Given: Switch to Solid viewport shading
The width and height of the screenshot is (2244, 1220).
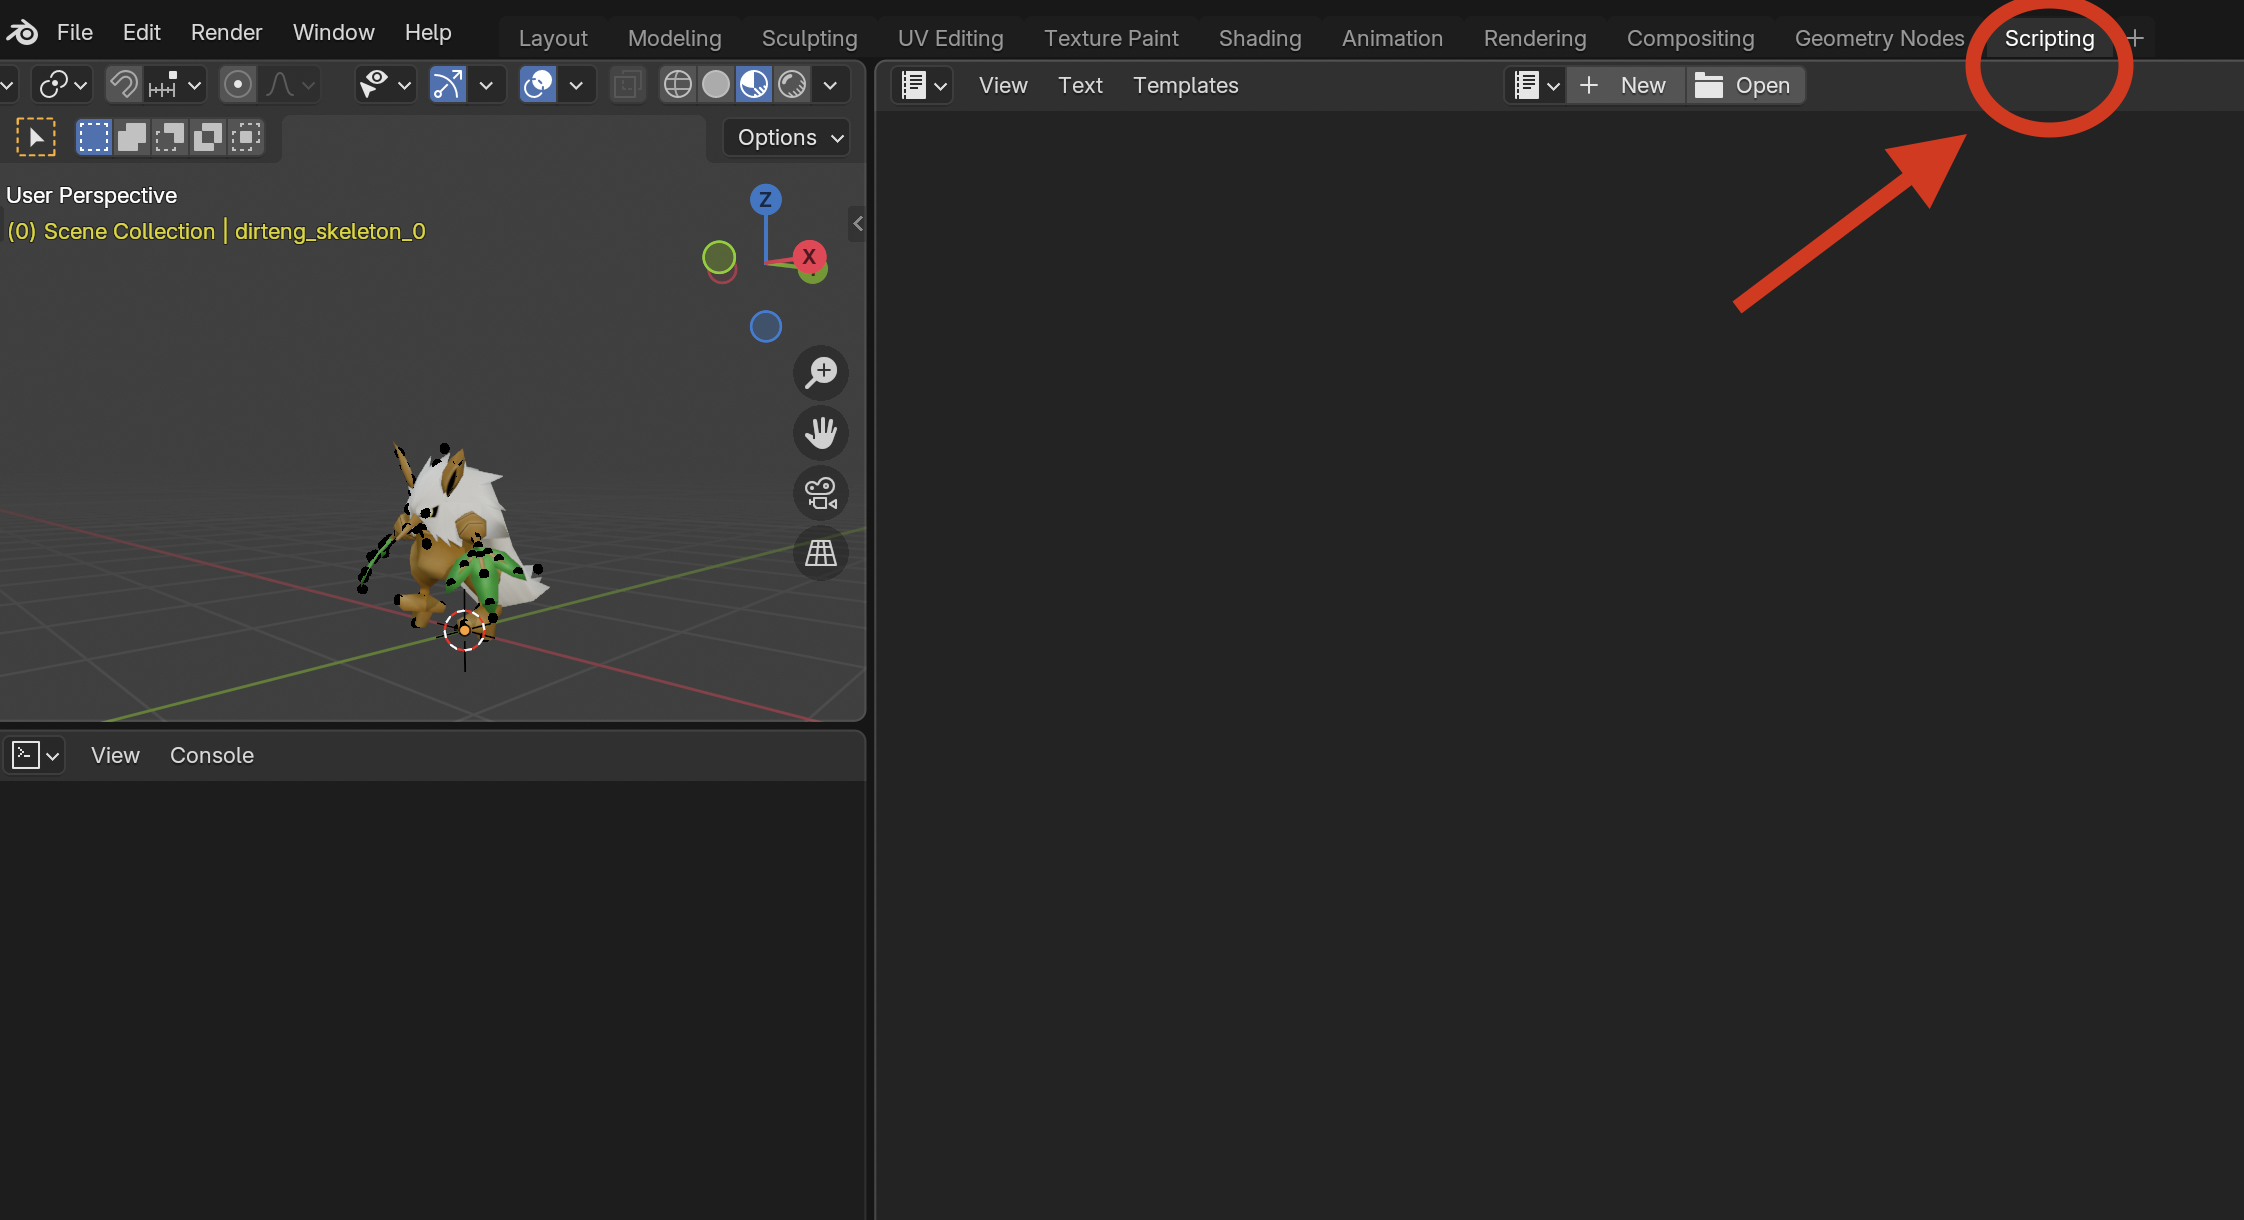Looking at the screenshot, I should point(716,85).
